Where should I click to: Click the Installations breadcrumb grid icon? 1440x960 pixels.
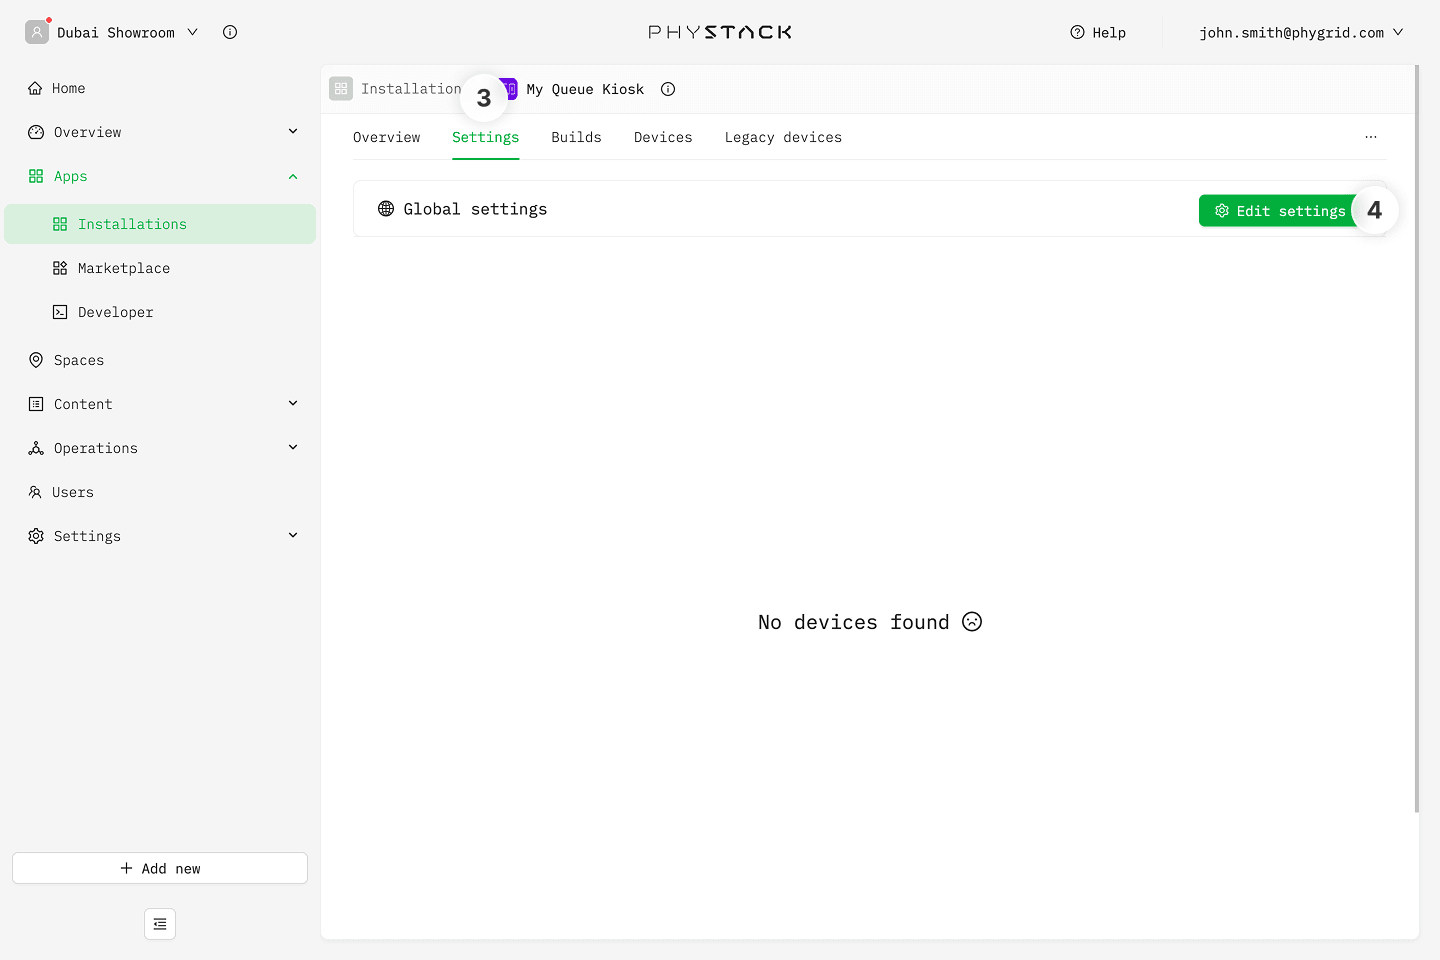341,89
